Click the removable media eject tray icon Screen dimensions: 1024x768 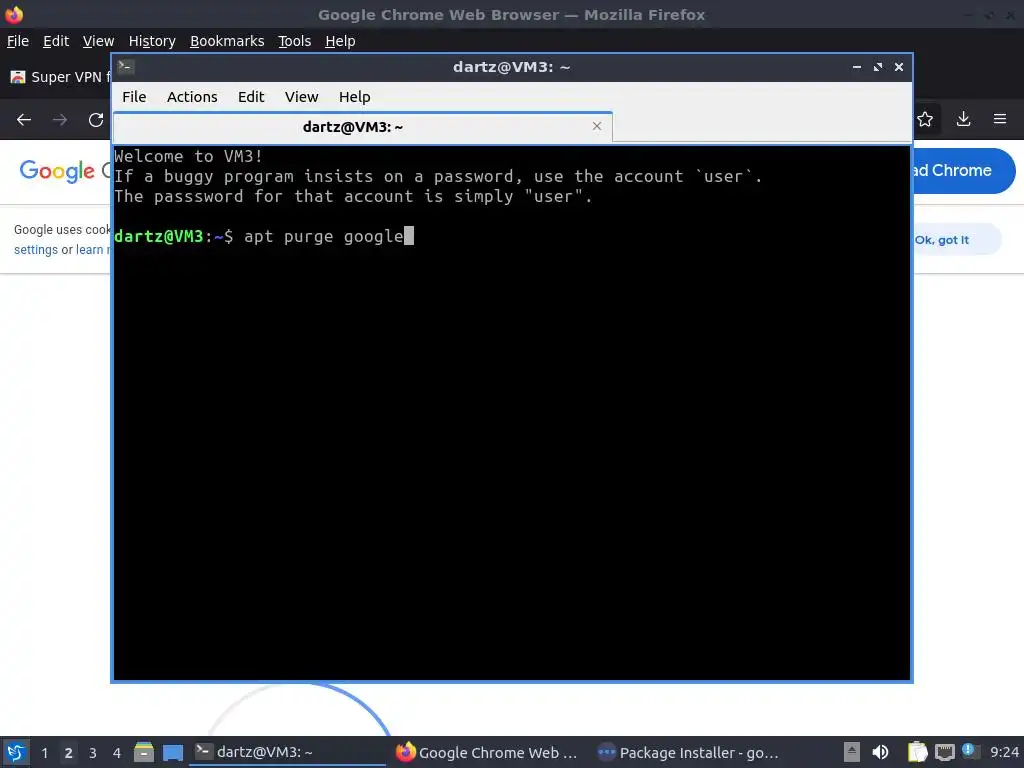[852, 752]
